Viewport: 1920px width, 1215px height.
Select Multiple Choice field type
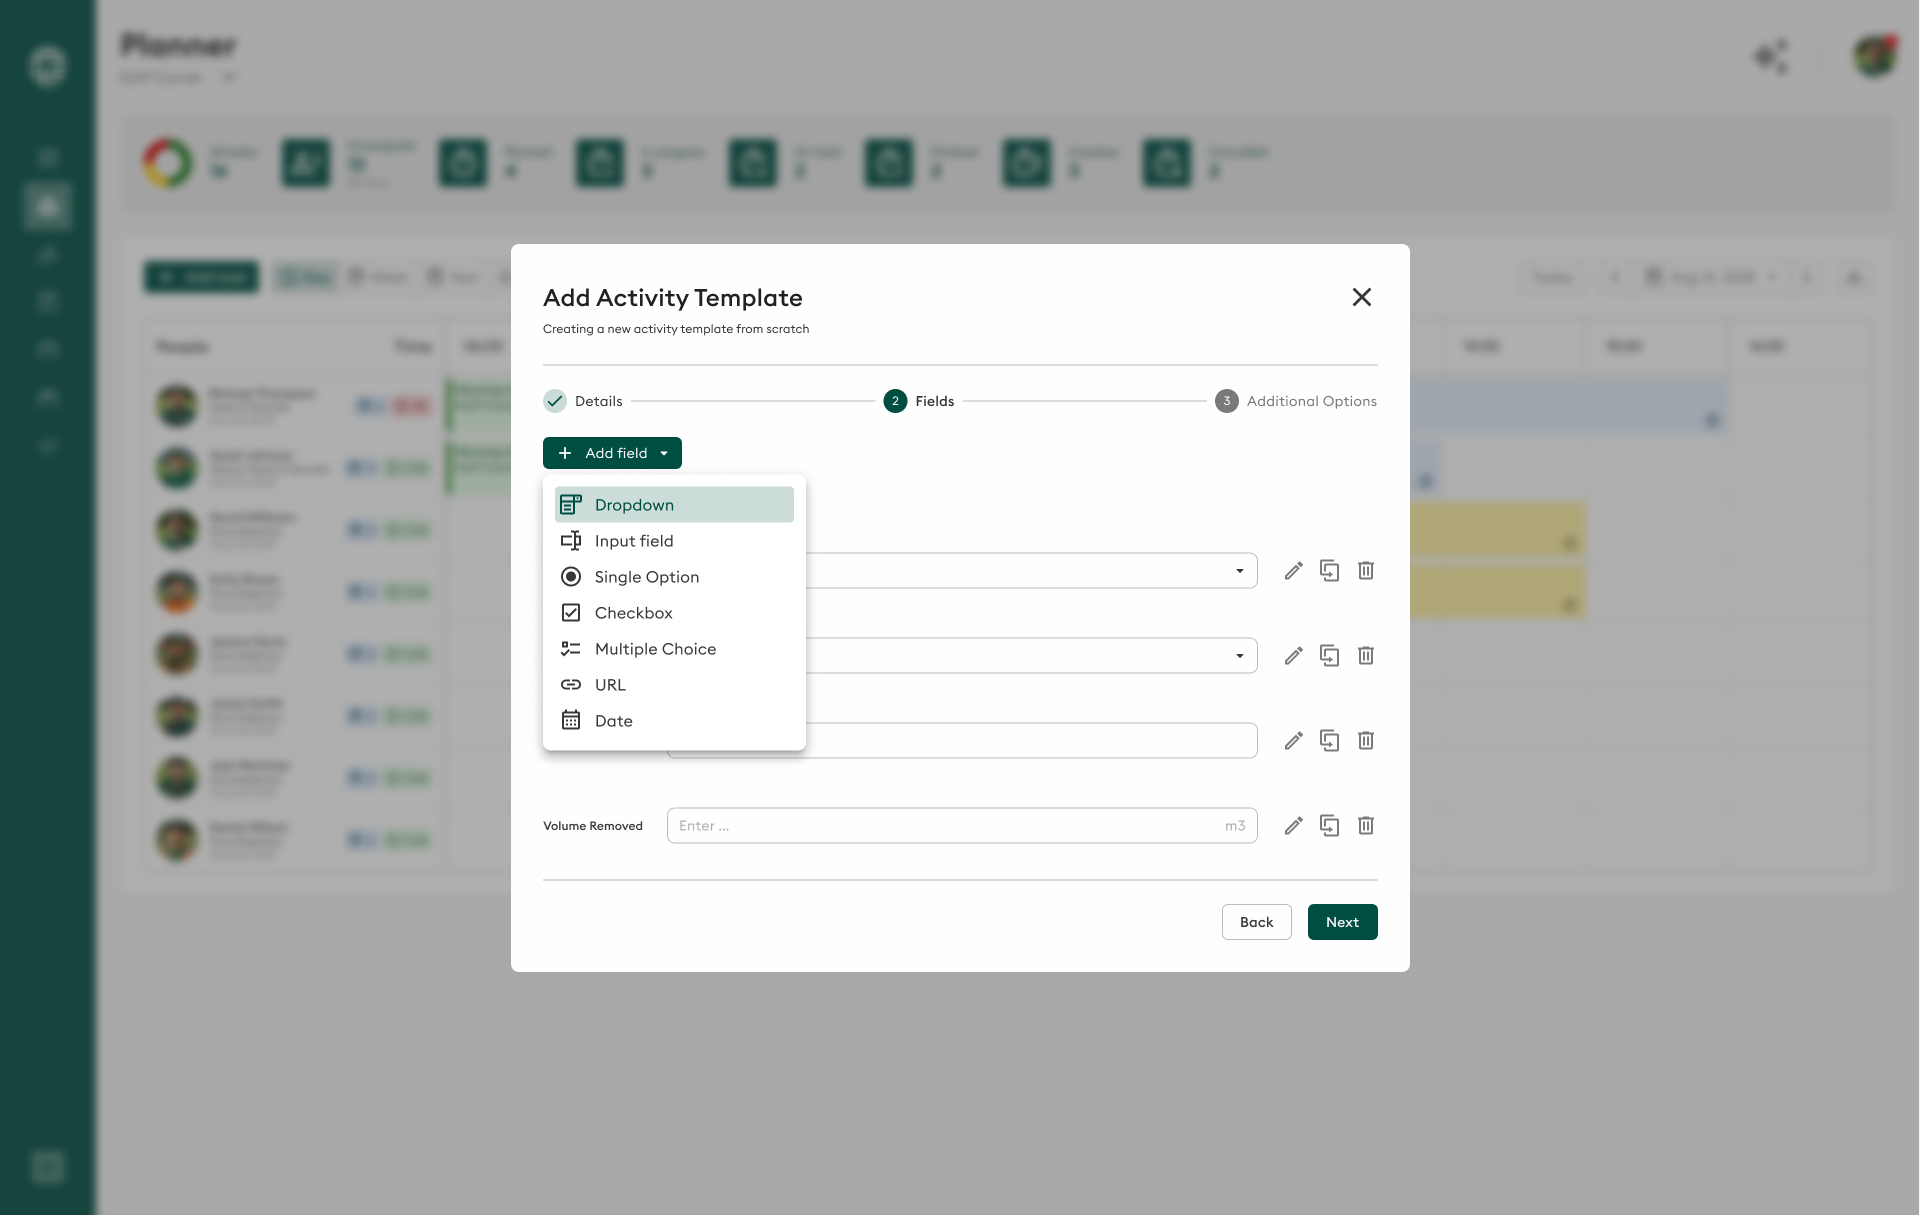(655, 649)
